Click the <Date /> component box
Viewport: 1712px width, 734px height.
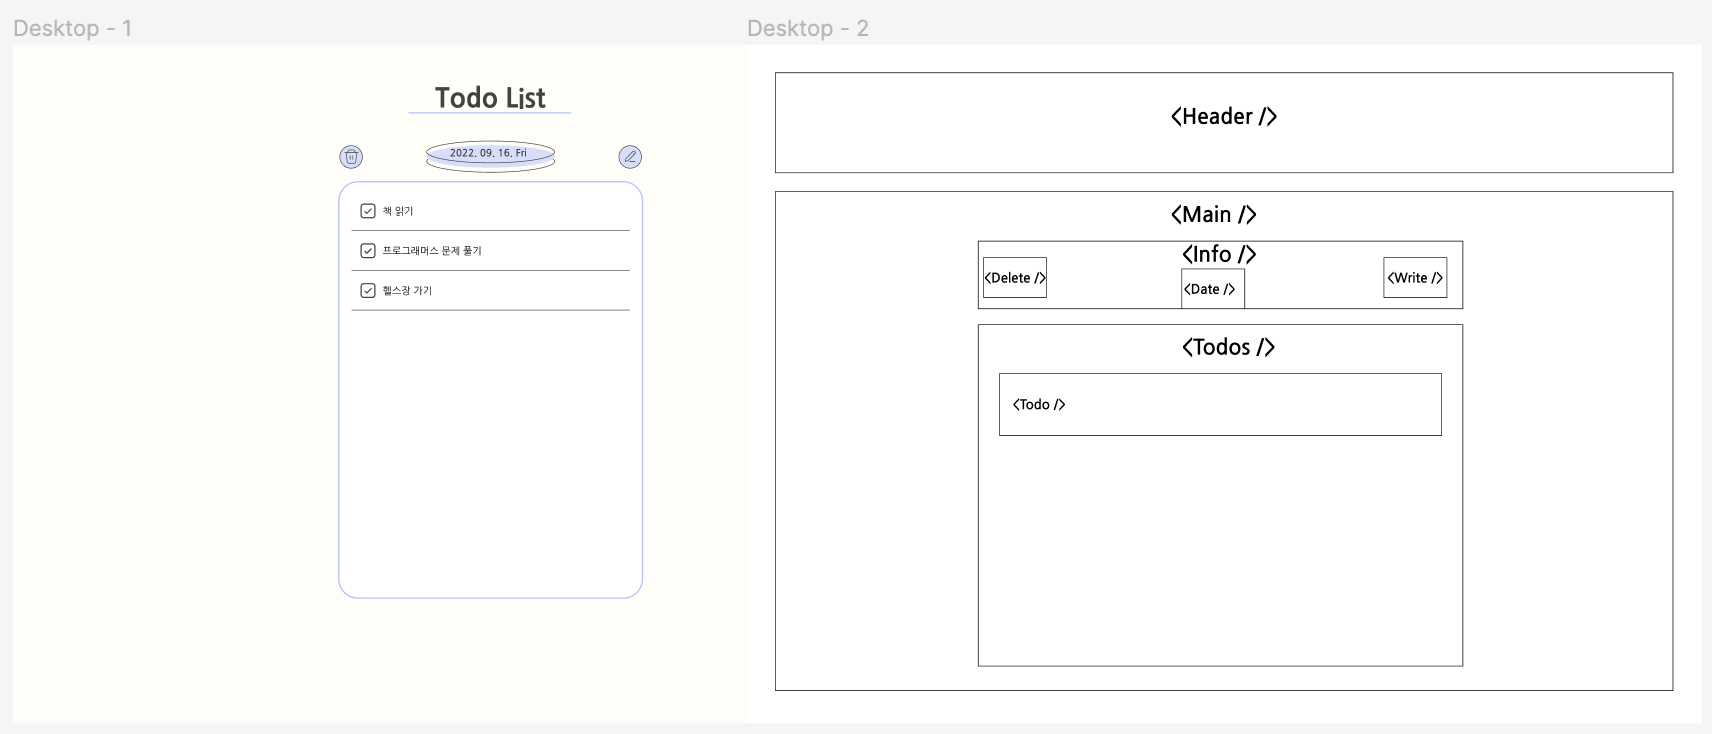point(1213,289)
